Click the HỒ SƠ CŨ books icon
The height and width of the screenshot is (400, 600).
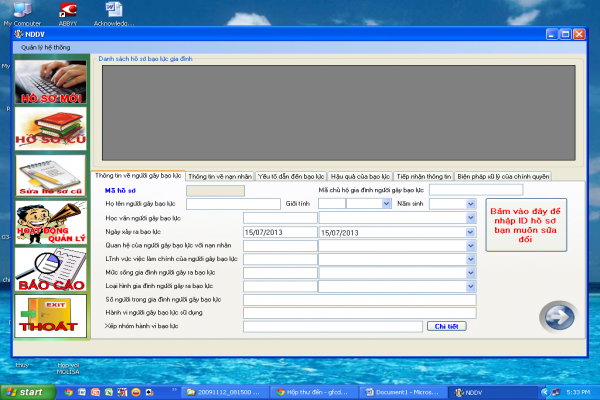click(x=50, y=128)
